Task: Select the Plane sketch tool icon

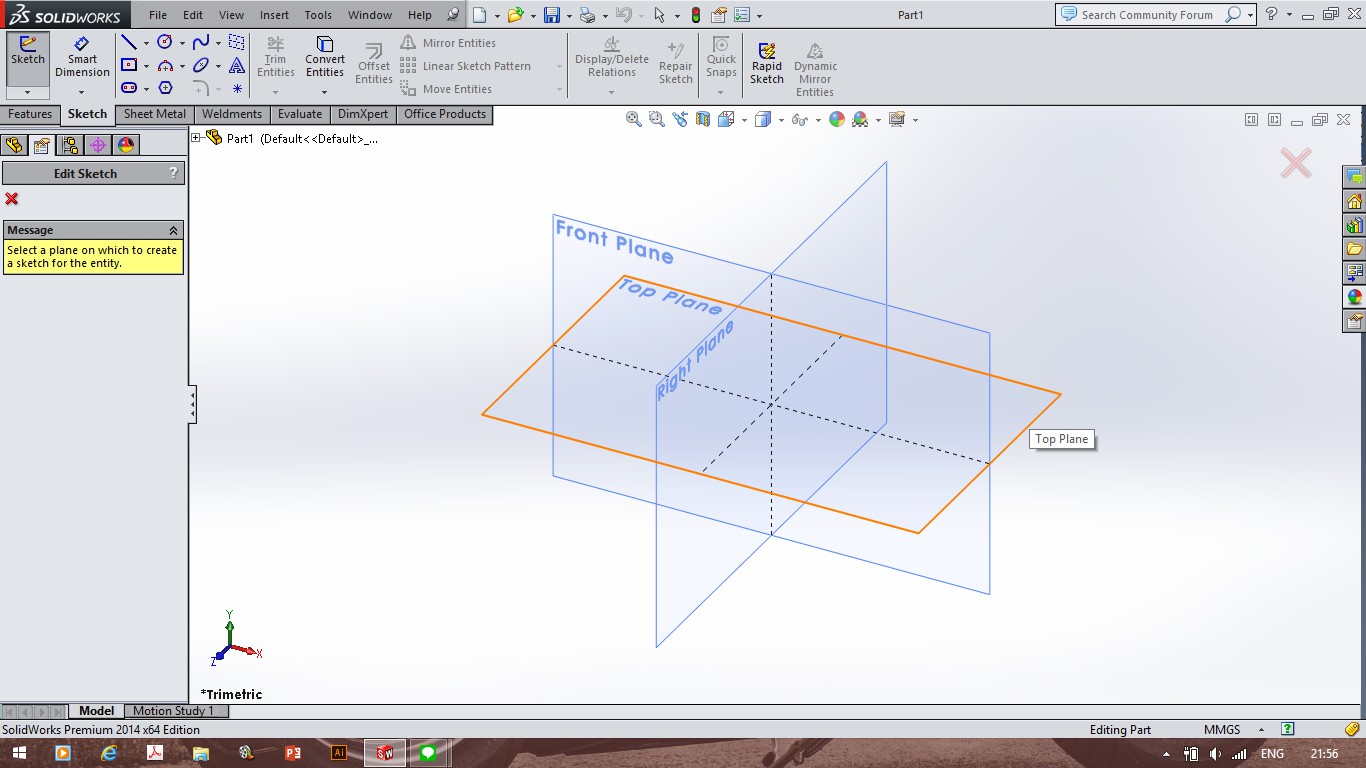Action: (x=237, y=42)
